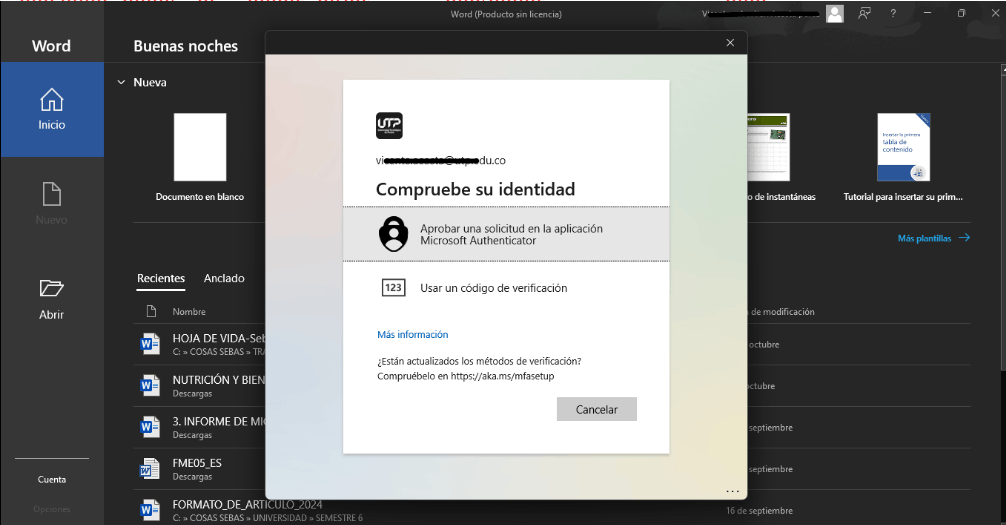Create a Documento en blanco
The width and height of the screenshot is (1006, 525).
(x=200, y=157)
